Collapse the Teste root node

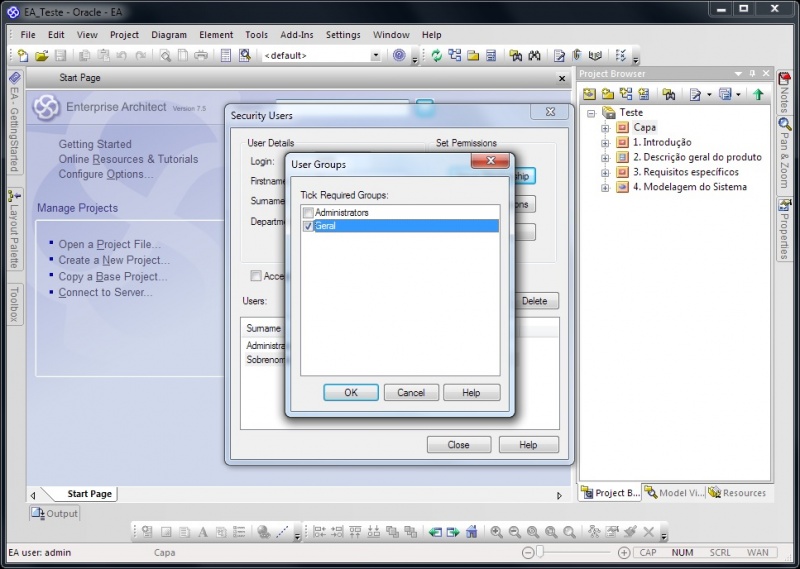tap(592, 113)
